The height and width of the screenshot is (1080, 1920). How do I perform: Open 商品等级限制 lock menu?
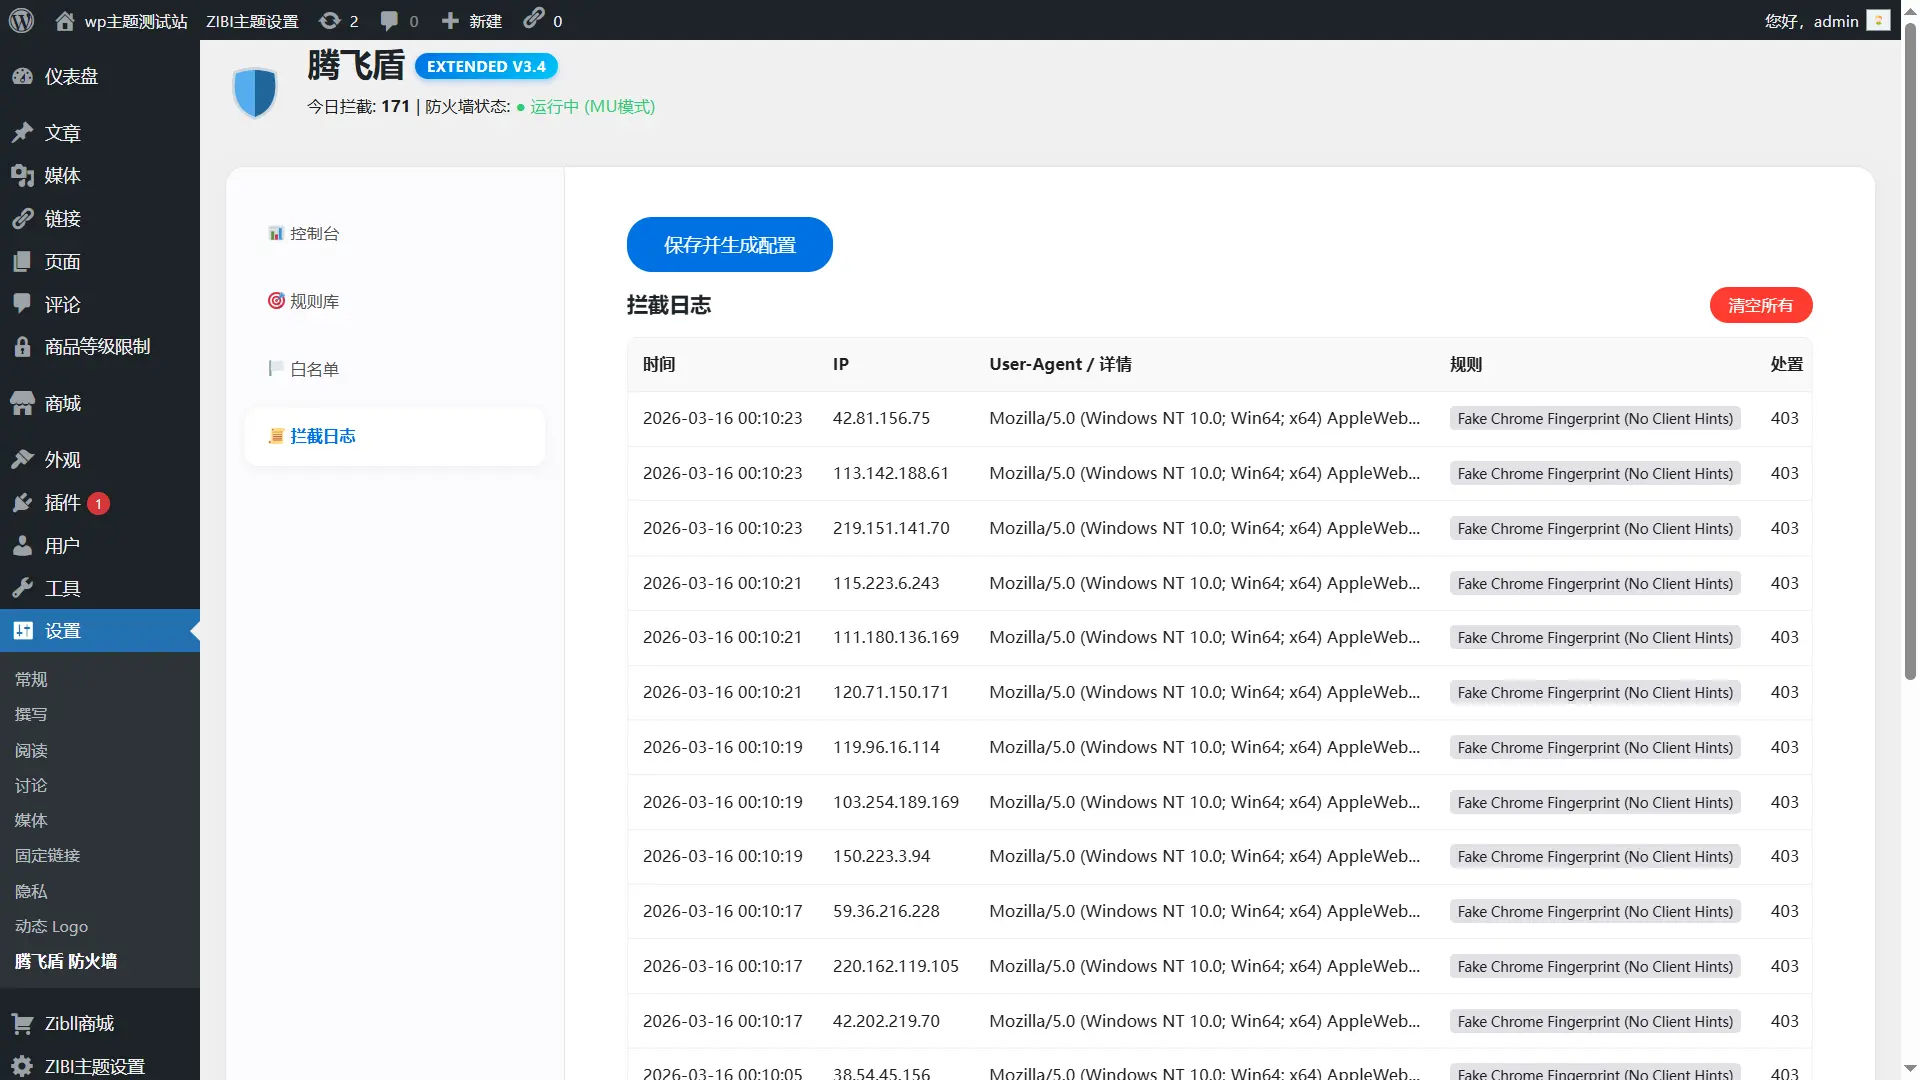(x=96, y=346)
